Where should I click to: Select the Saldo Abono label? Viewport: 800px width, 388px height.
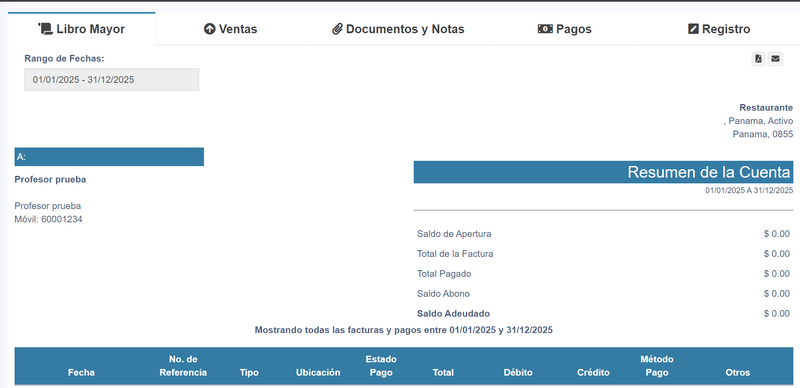click(443, 294)
